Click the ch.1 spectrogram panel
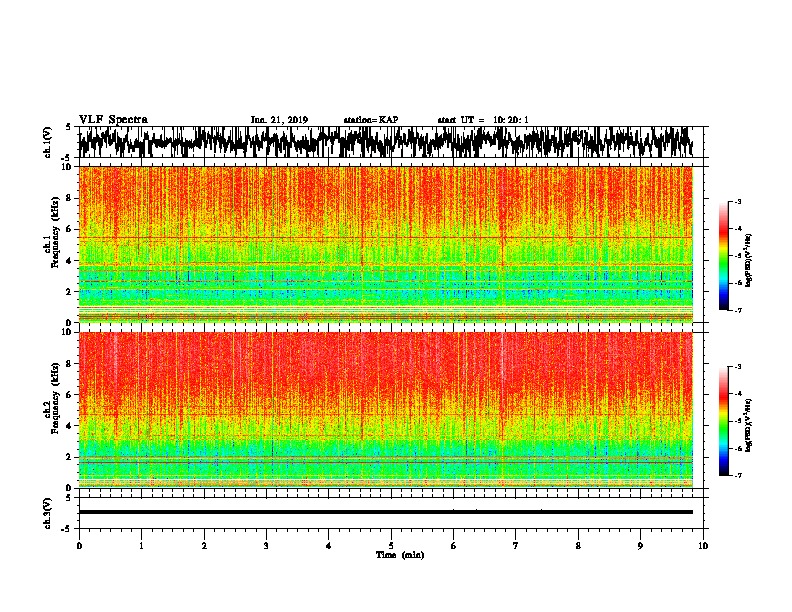Image resolution: width=792 pixels, height=612 pixels. [386, 244]
